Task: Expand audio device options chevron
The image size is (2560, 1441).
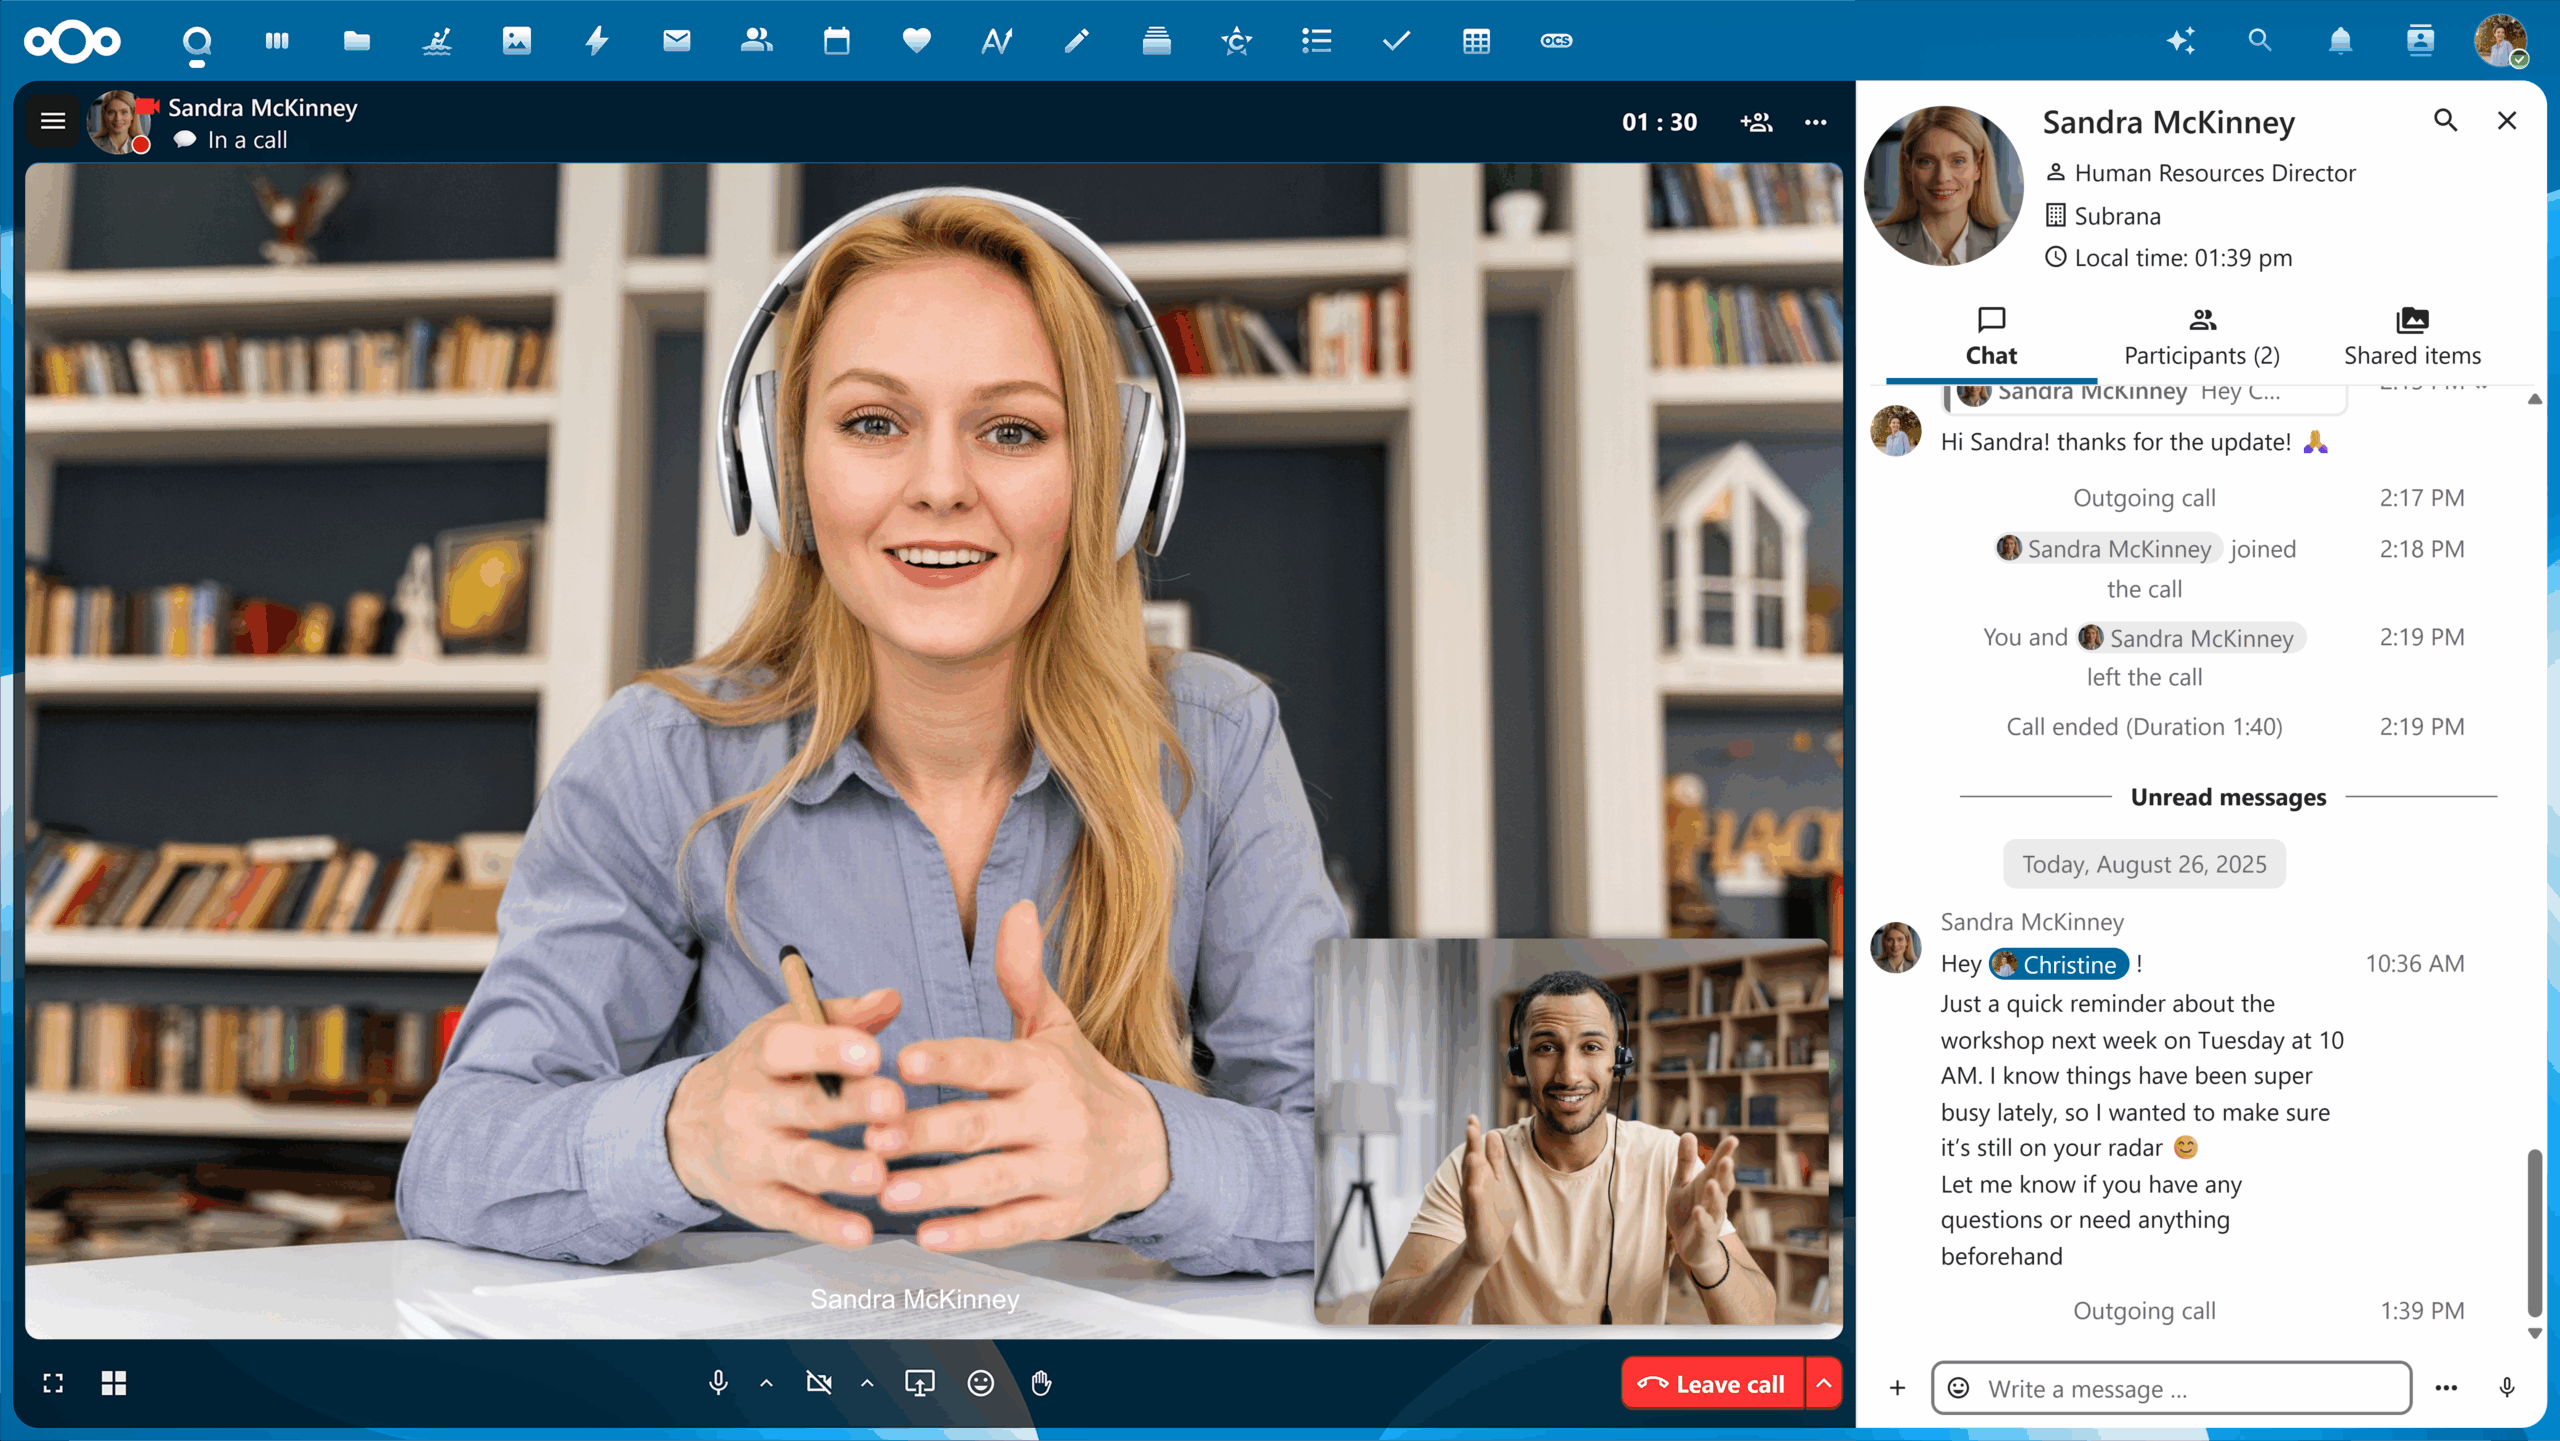Action: [767, 1383]
